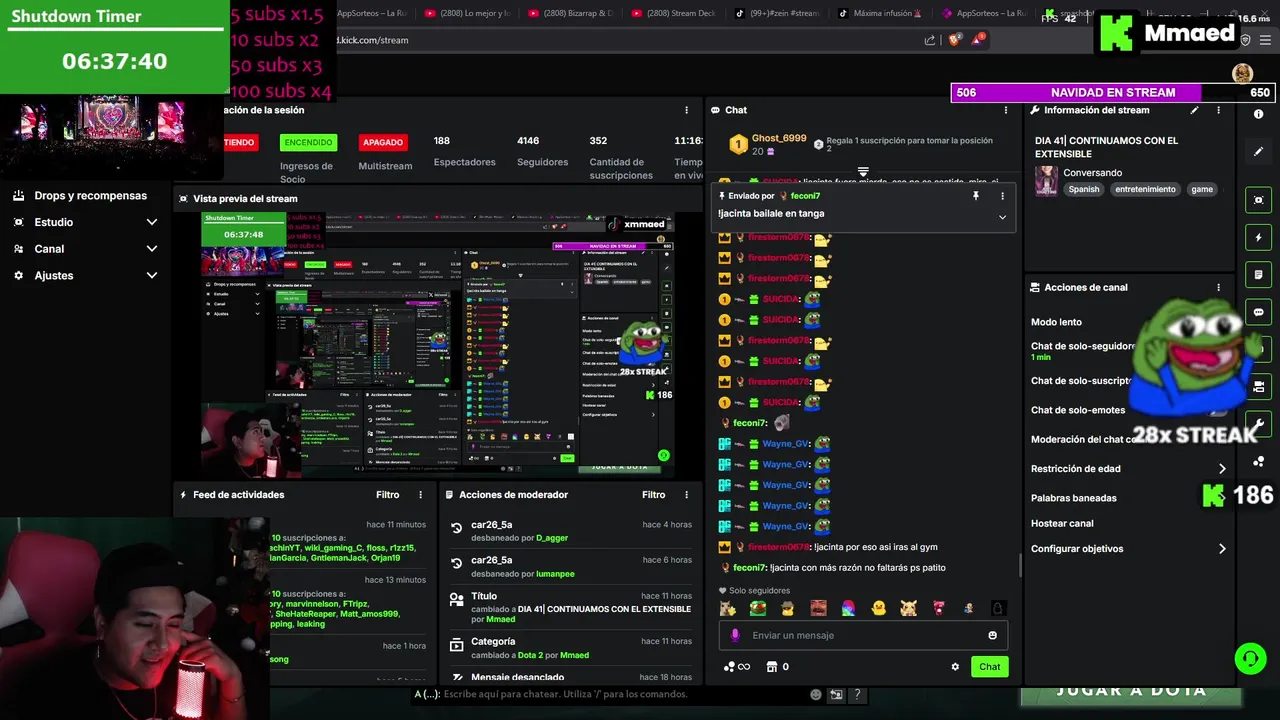Click the purple microphone icon in message box
Screen dimensions: 1280x720
click(735, 635)
